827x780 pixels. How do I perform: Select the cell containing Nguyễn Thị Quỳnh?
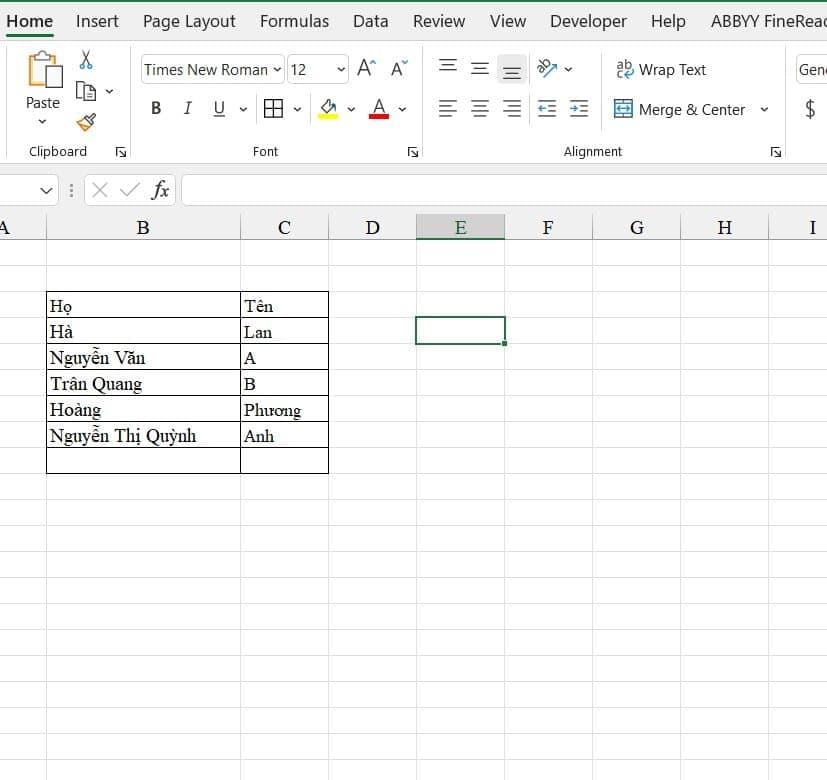pyautogui.click(x=143, y=436)
